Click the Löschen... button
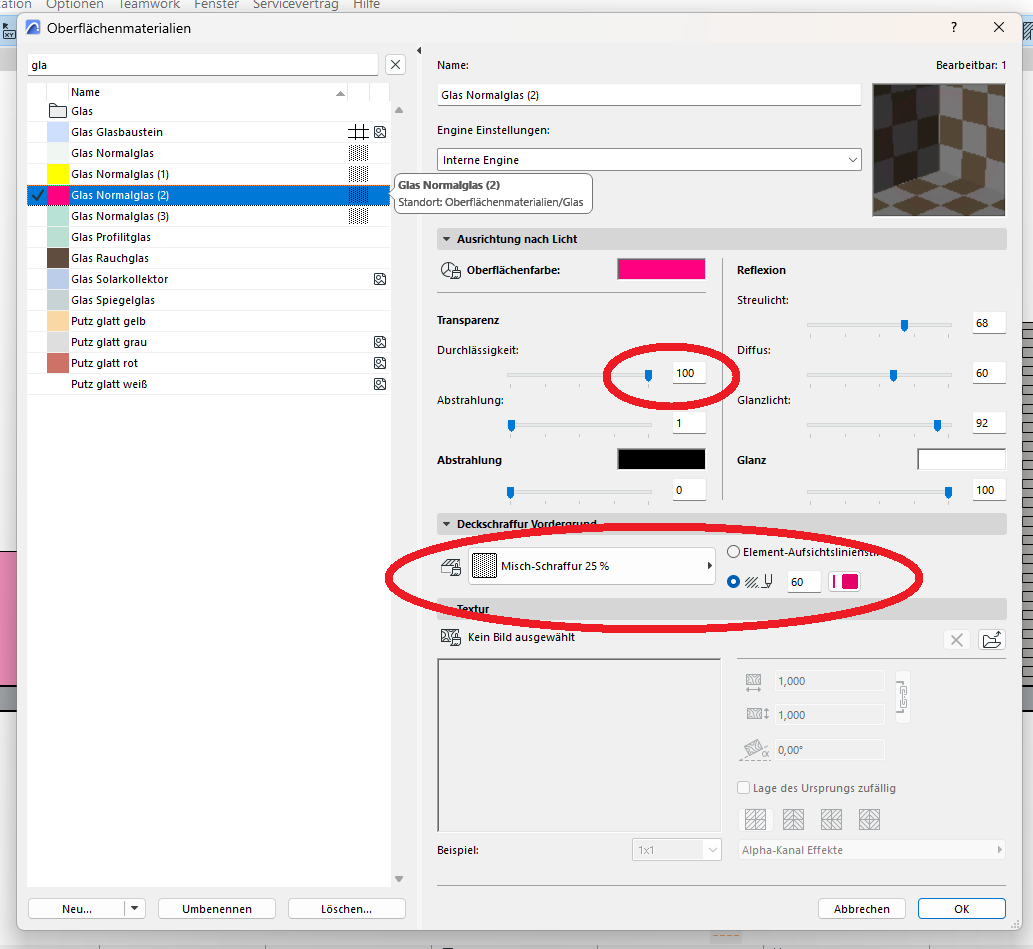 point(347,909)
